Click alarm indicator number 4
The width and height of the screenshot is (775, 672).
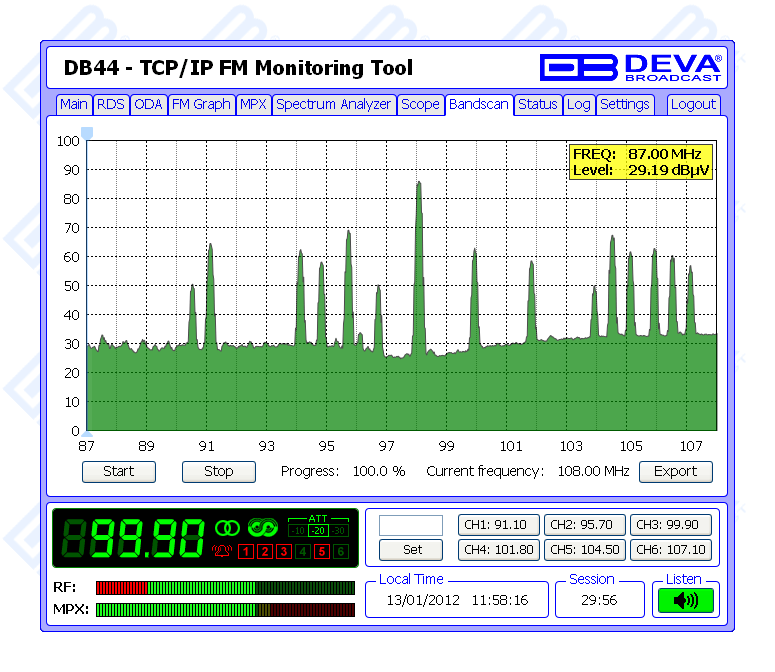click(302, 552)
